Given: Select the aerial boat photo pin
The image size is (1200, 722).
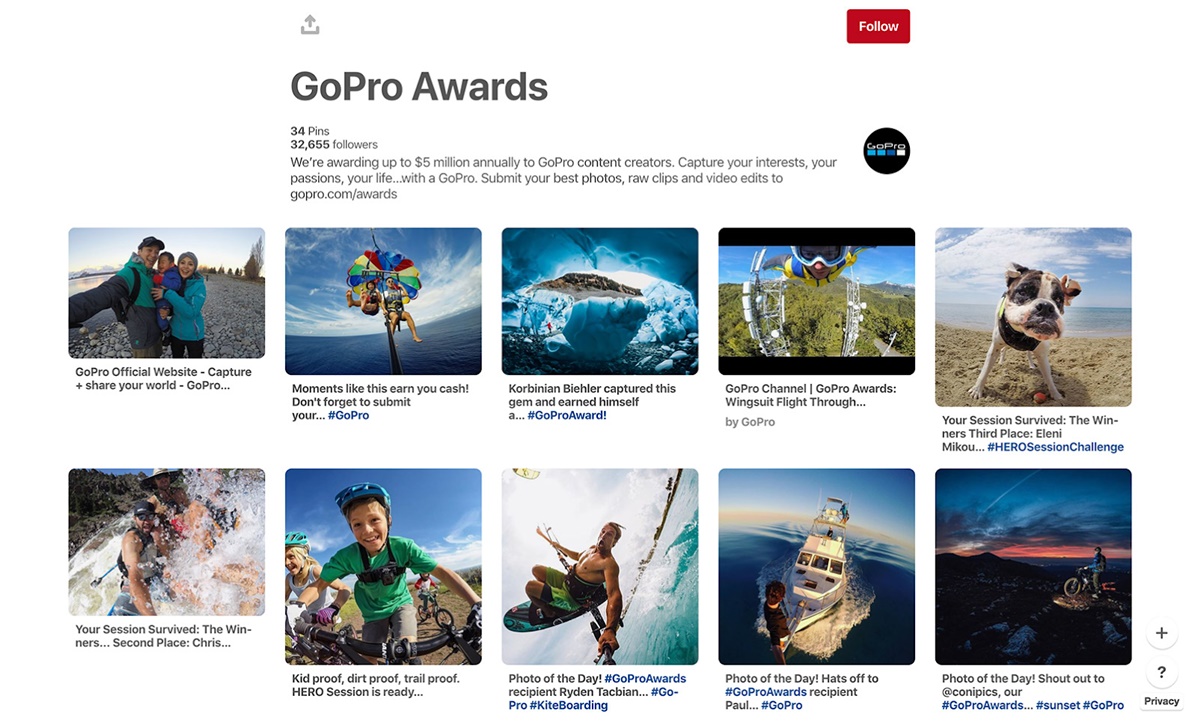Looking at the screenshot, I should pyautogui.click(x=816, y=566).
